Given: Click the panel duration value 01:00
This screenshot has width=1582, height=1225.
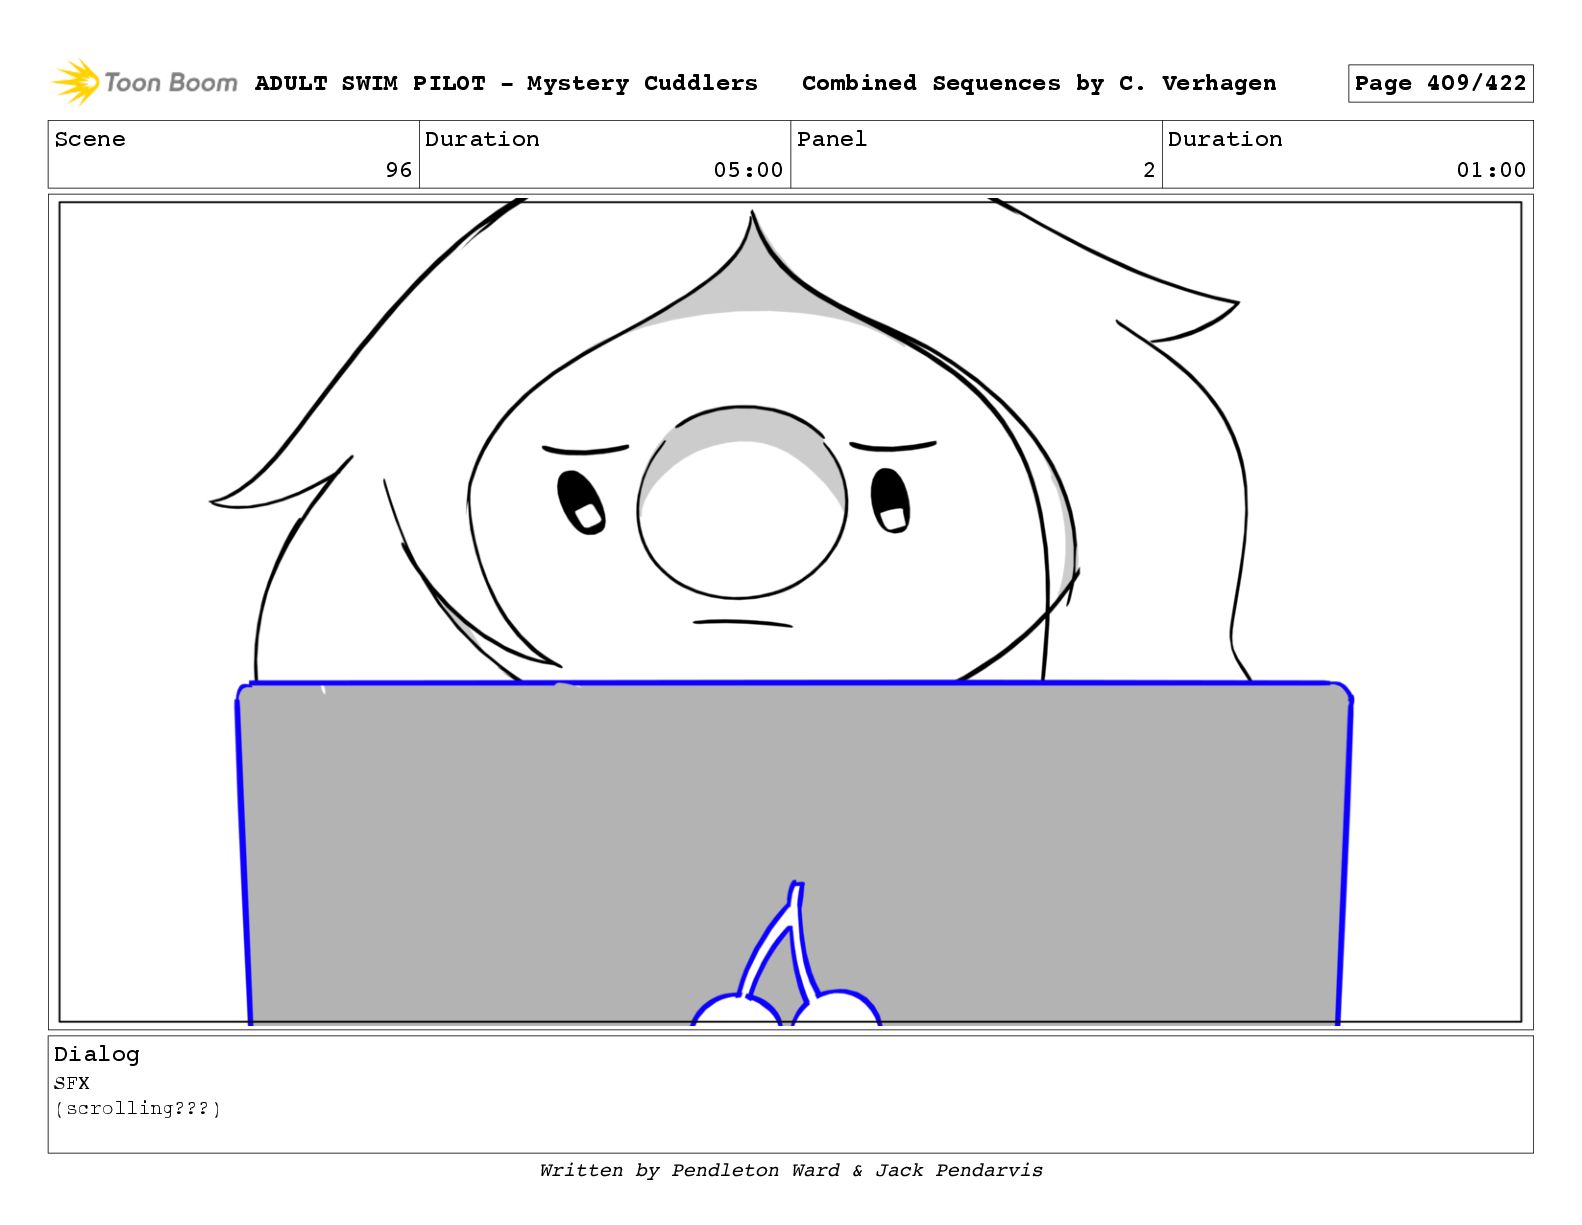Looking at the screenshot, I should click(x=1491, y=170).
